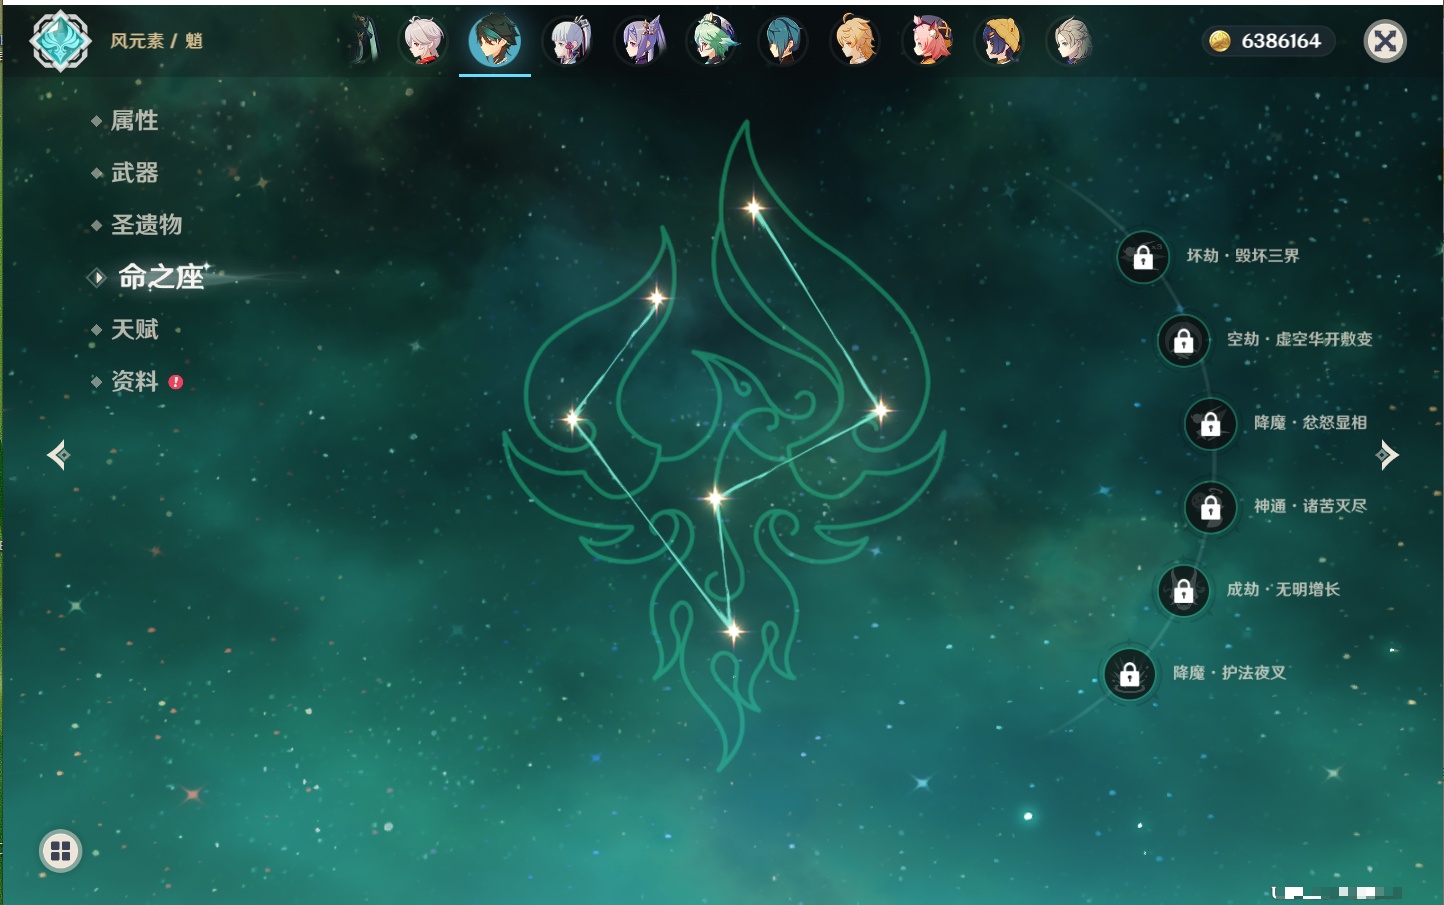Switch to next character with right arrow
1444x905 pixels.
click(x=1386, y=455)
